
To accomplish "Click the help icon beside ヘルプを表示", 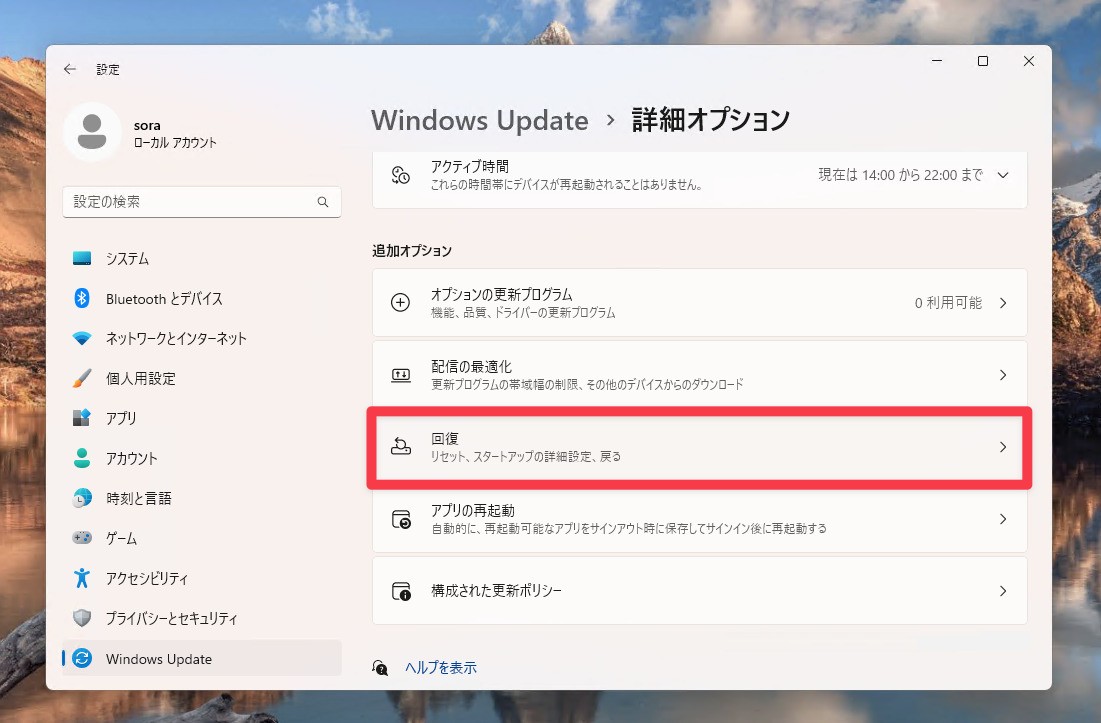I will (380, 668).
